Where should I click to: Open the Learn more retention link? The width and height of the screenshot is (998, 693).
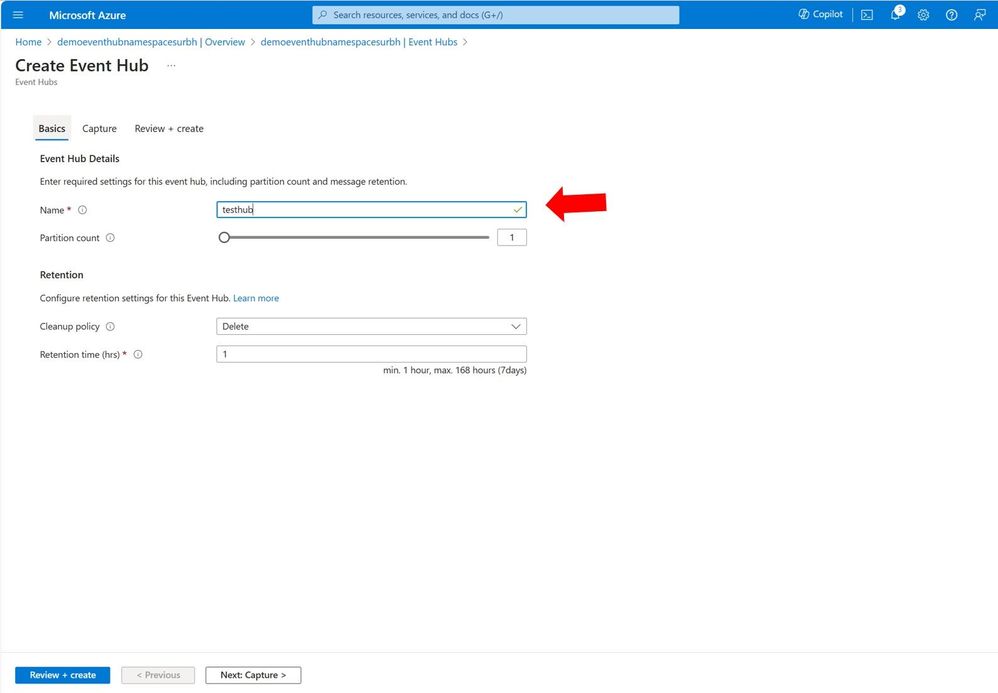click(x=256, y=298)
